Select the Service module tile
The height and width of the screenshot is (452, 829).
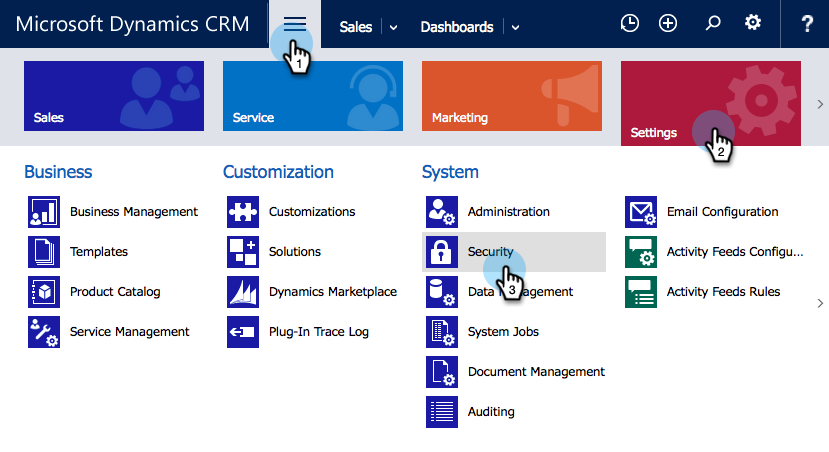[x=313, y=96]
